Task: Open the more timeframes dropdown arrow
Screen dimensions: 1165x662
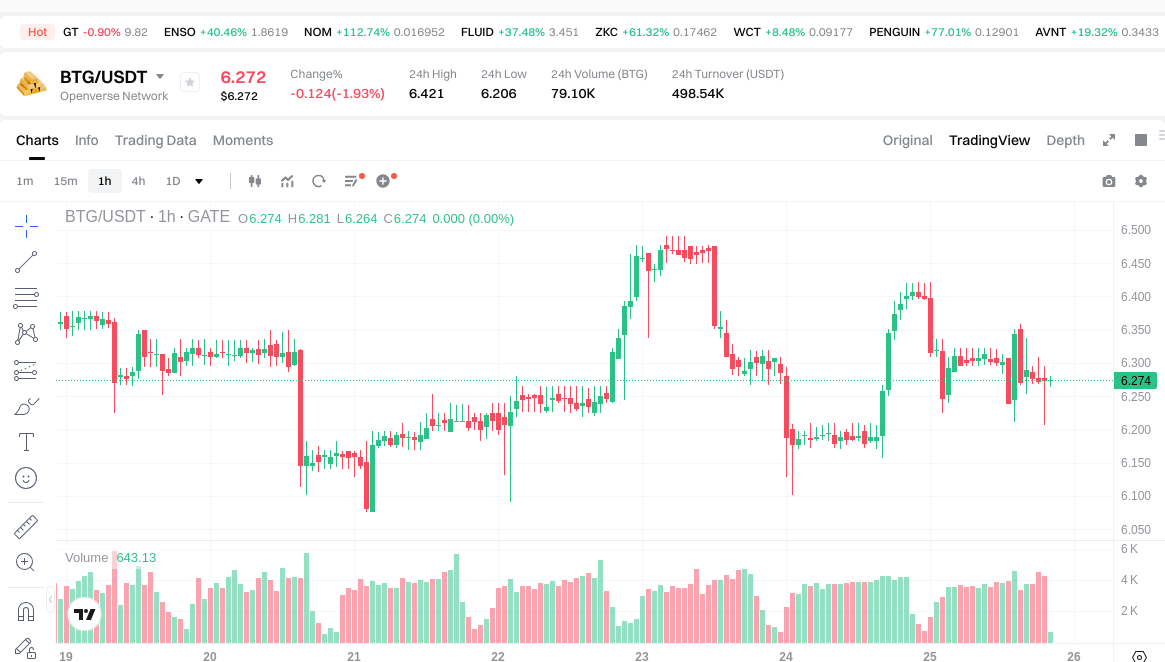Action: tap(199, 181)
